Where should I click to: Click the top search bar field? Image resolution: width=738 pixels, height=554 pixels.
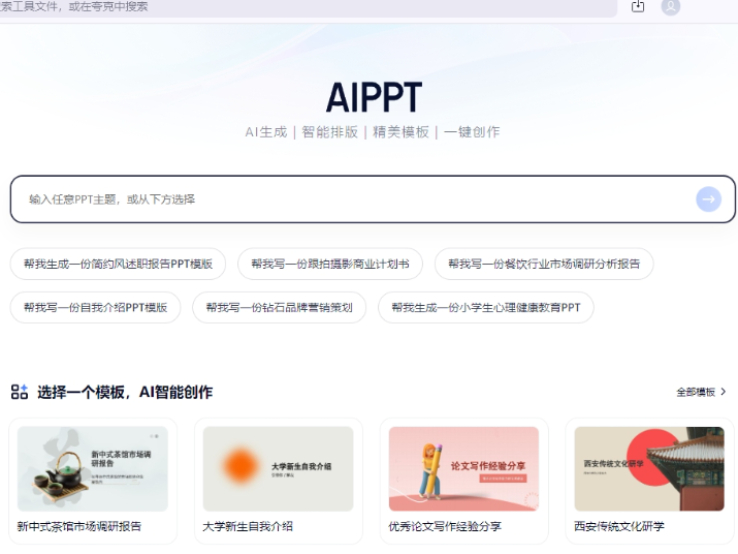[306, 7]
